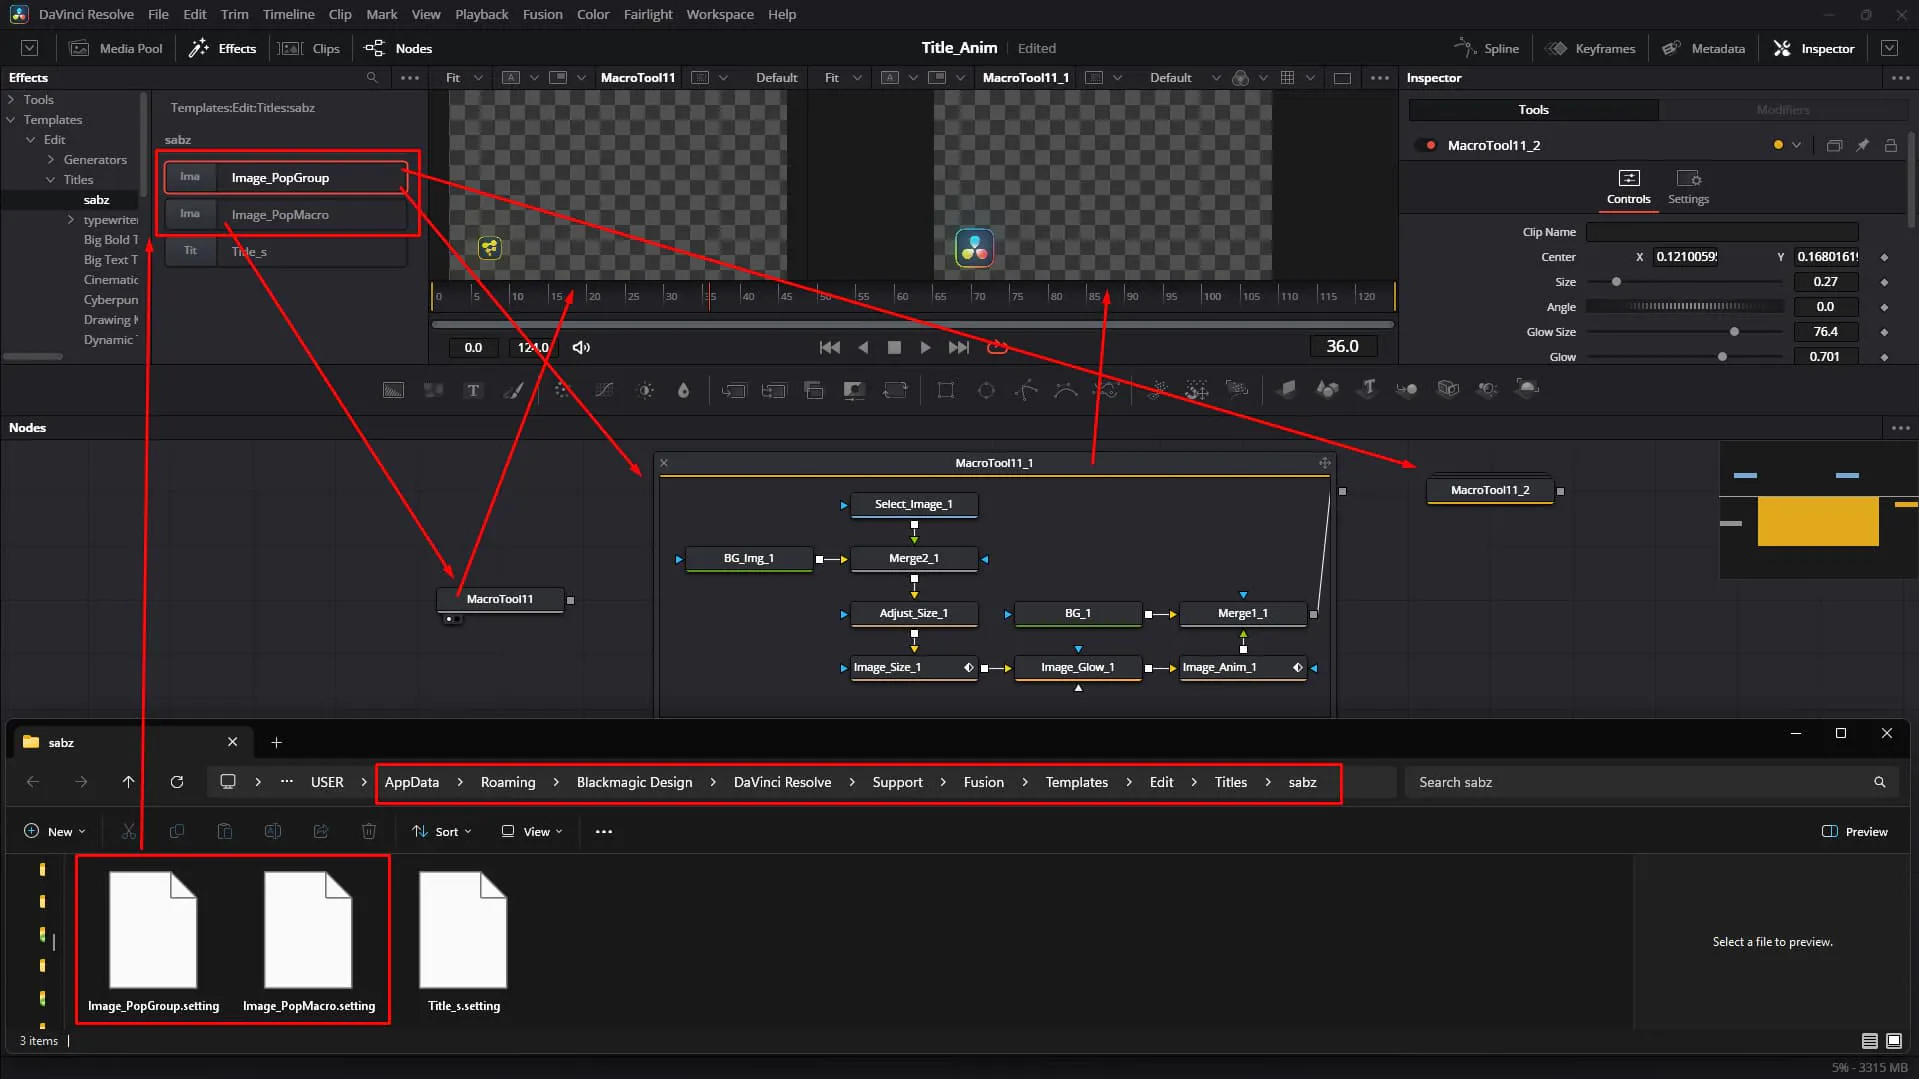The image size is (1919, 1079).
Task: Add a Text+ node from toolbar
Action: point(473,390)
